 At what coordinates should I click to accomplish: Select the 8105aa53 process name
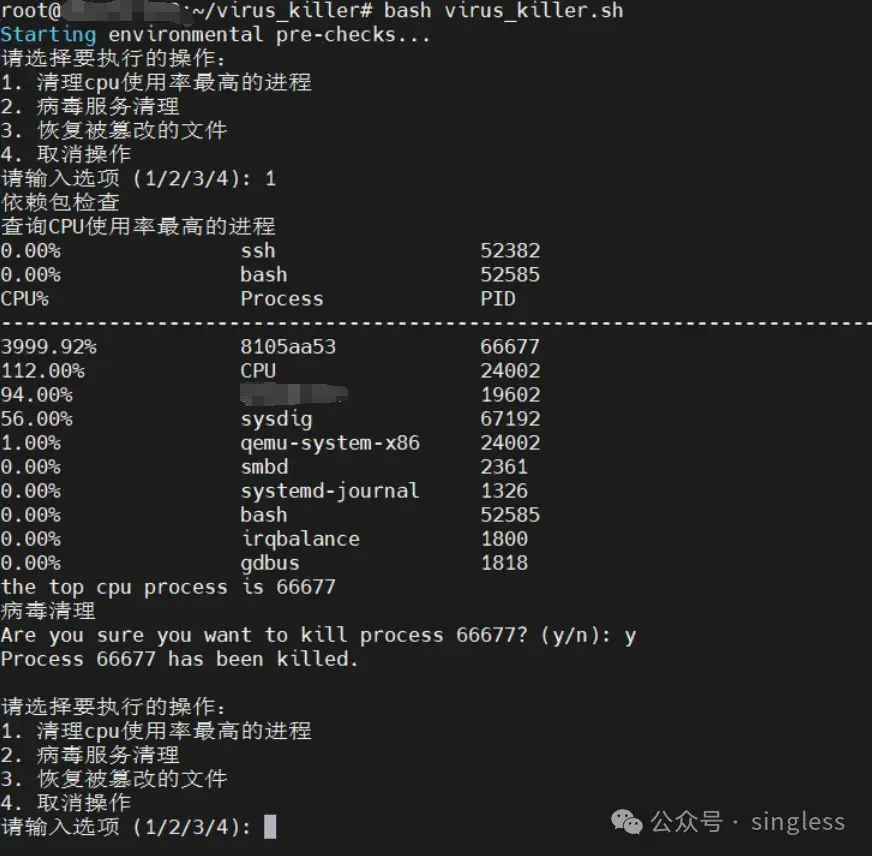point(288,347)
